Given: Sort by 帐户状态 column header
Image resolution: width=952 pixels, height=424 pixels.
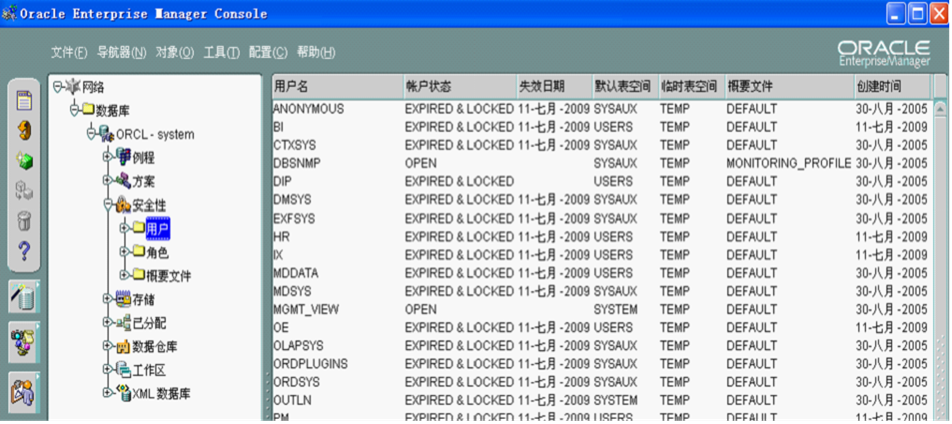Looking at the screenshot, I should [460, 86].
